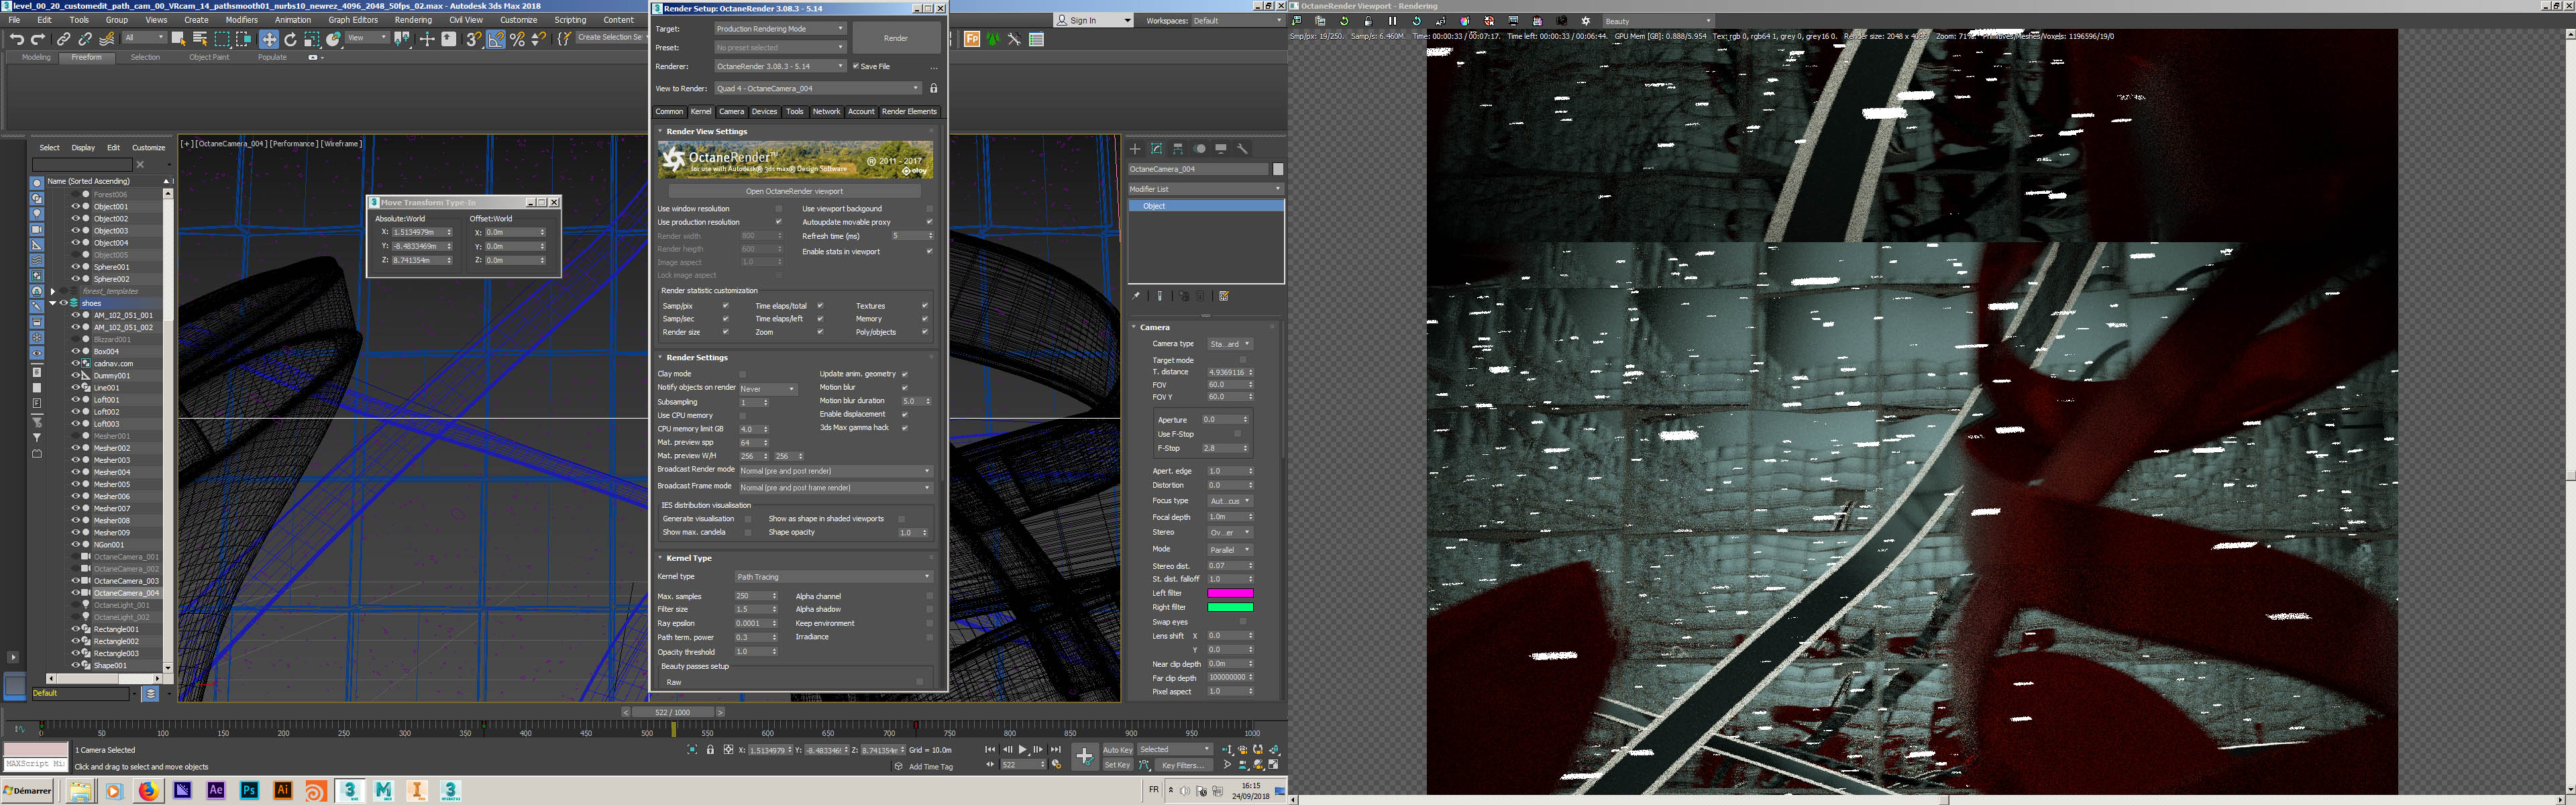Toggle the Clay mode checkbox
The height and width of the screenshot is (805, 2576).
coord(742,374)
